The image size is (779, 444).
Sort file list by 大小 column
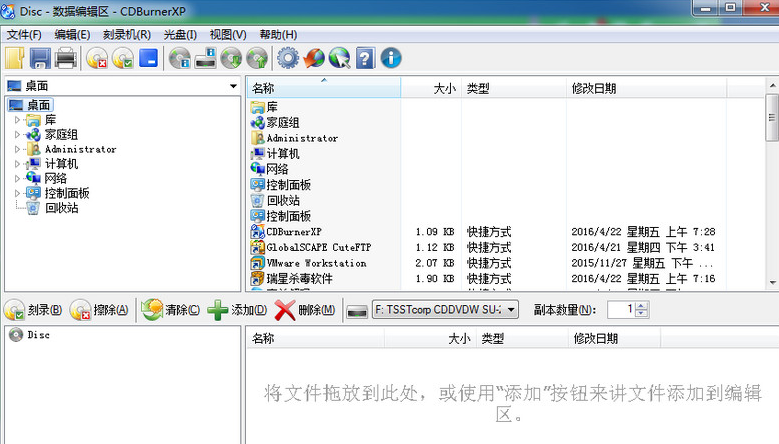coord(431,88)
